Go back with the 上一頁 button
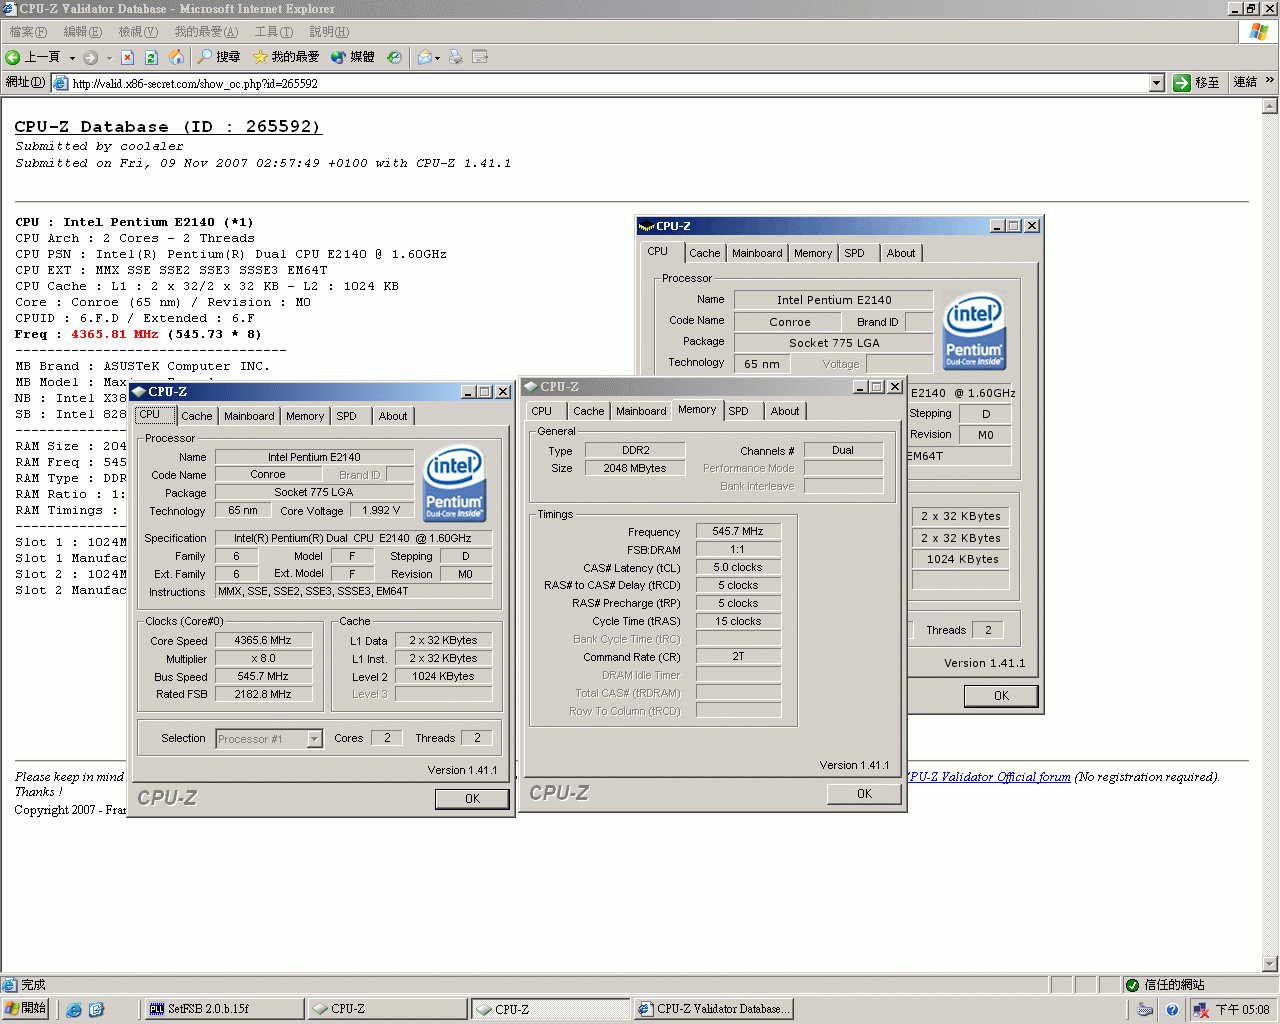This screenshot has height=1024, width=1280. pos(33,57)
